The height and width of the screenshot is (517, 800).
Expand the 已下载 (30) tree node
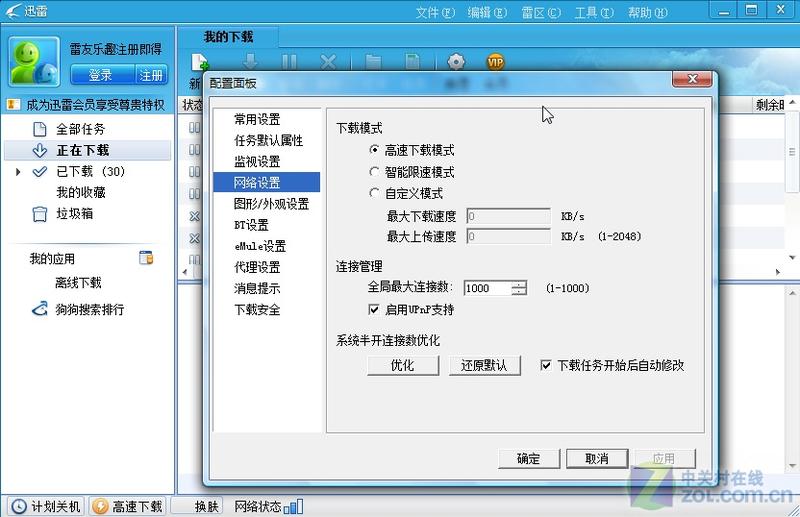(18, 172)
